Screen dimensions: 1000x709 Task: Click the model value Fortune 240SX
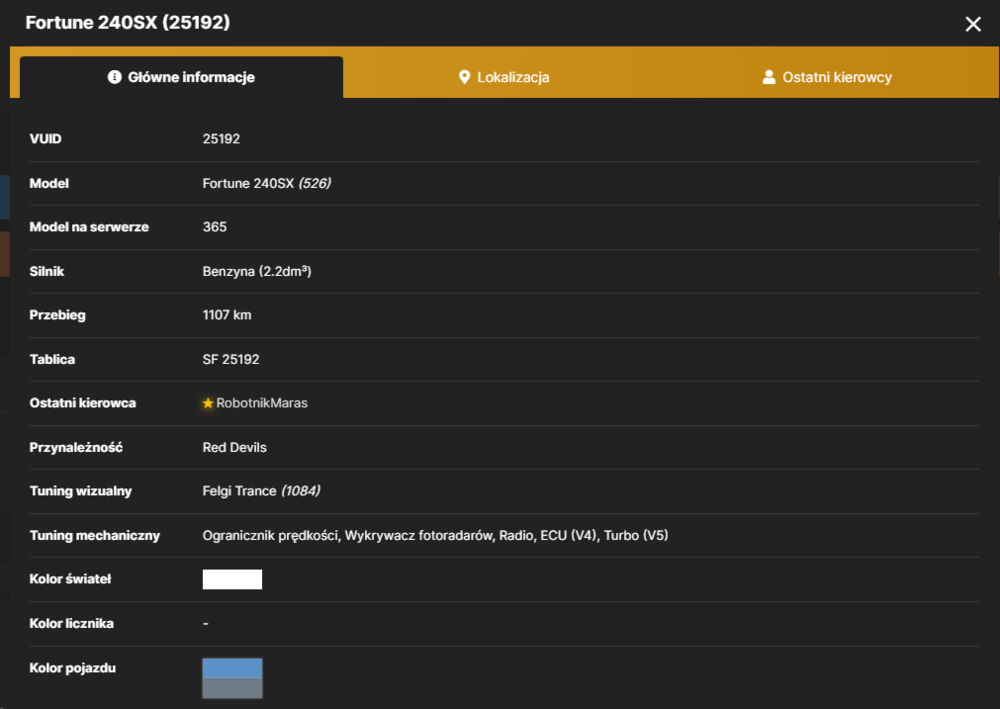(248, 184)
